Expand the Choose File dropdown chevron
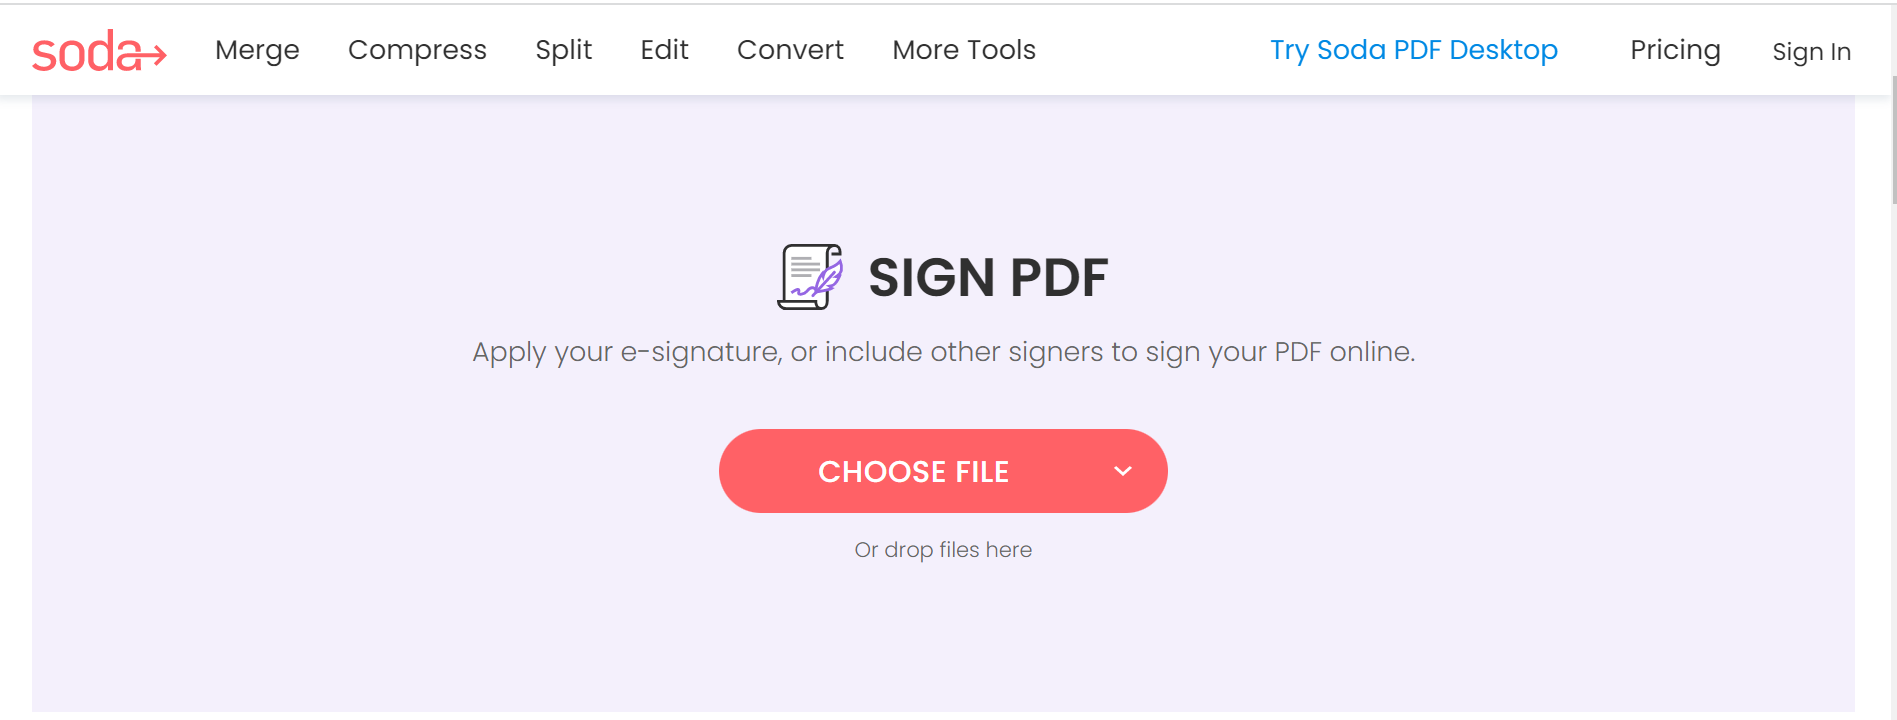This screenshot has height=720, width=1897. pos(1123,471)
